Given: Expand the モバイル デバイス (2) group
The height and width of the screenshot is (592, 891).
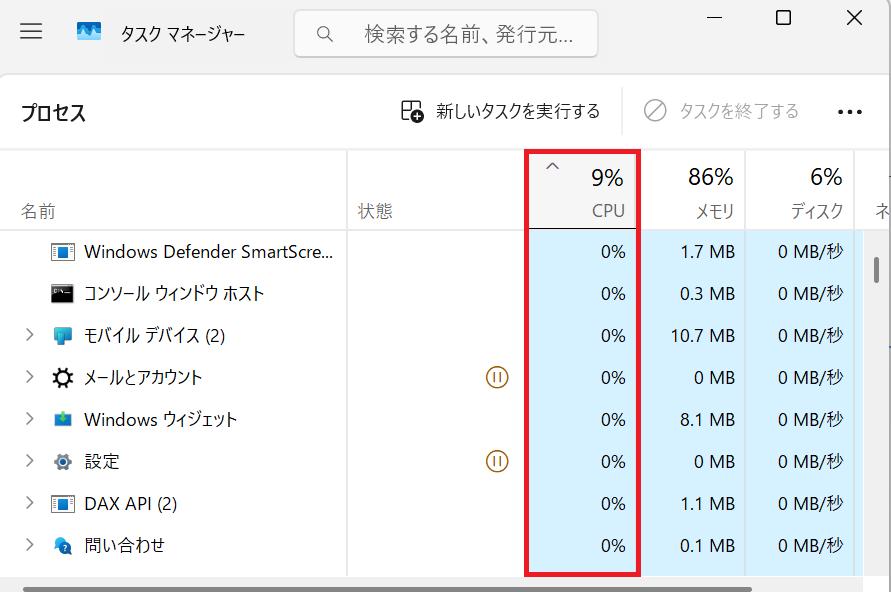Looking at the screenshot, I should [x=27, y=335].
